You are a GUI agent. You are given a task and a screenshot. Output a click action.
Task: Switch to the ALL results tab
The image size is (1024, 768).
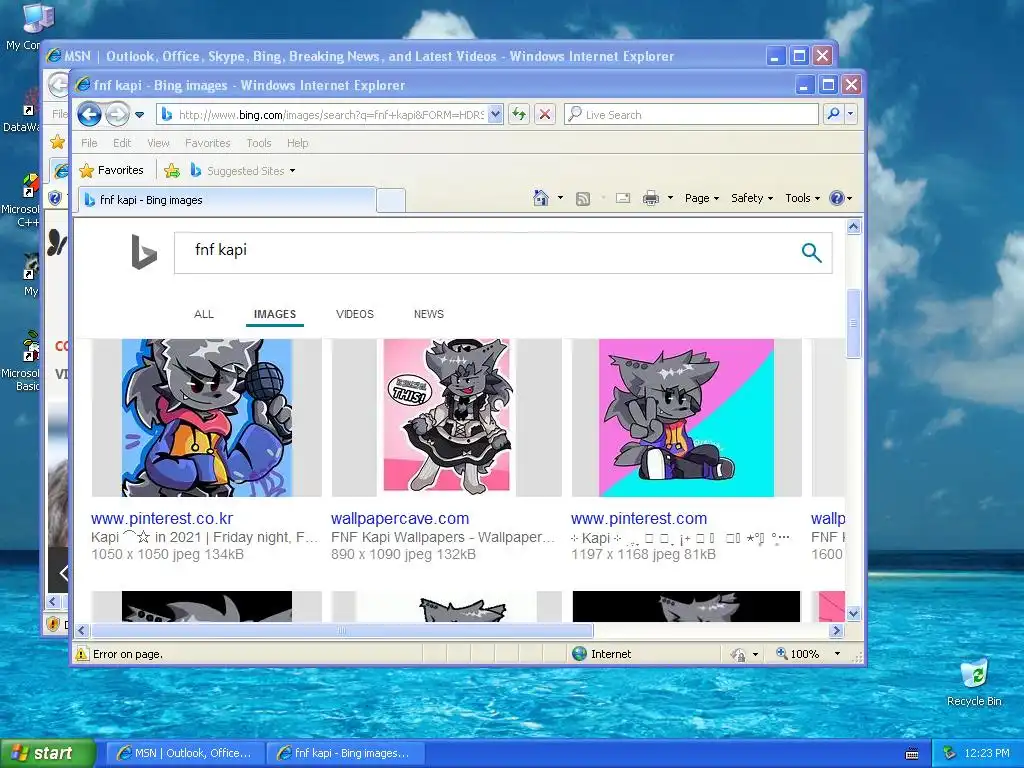click(x=204, y=314)
